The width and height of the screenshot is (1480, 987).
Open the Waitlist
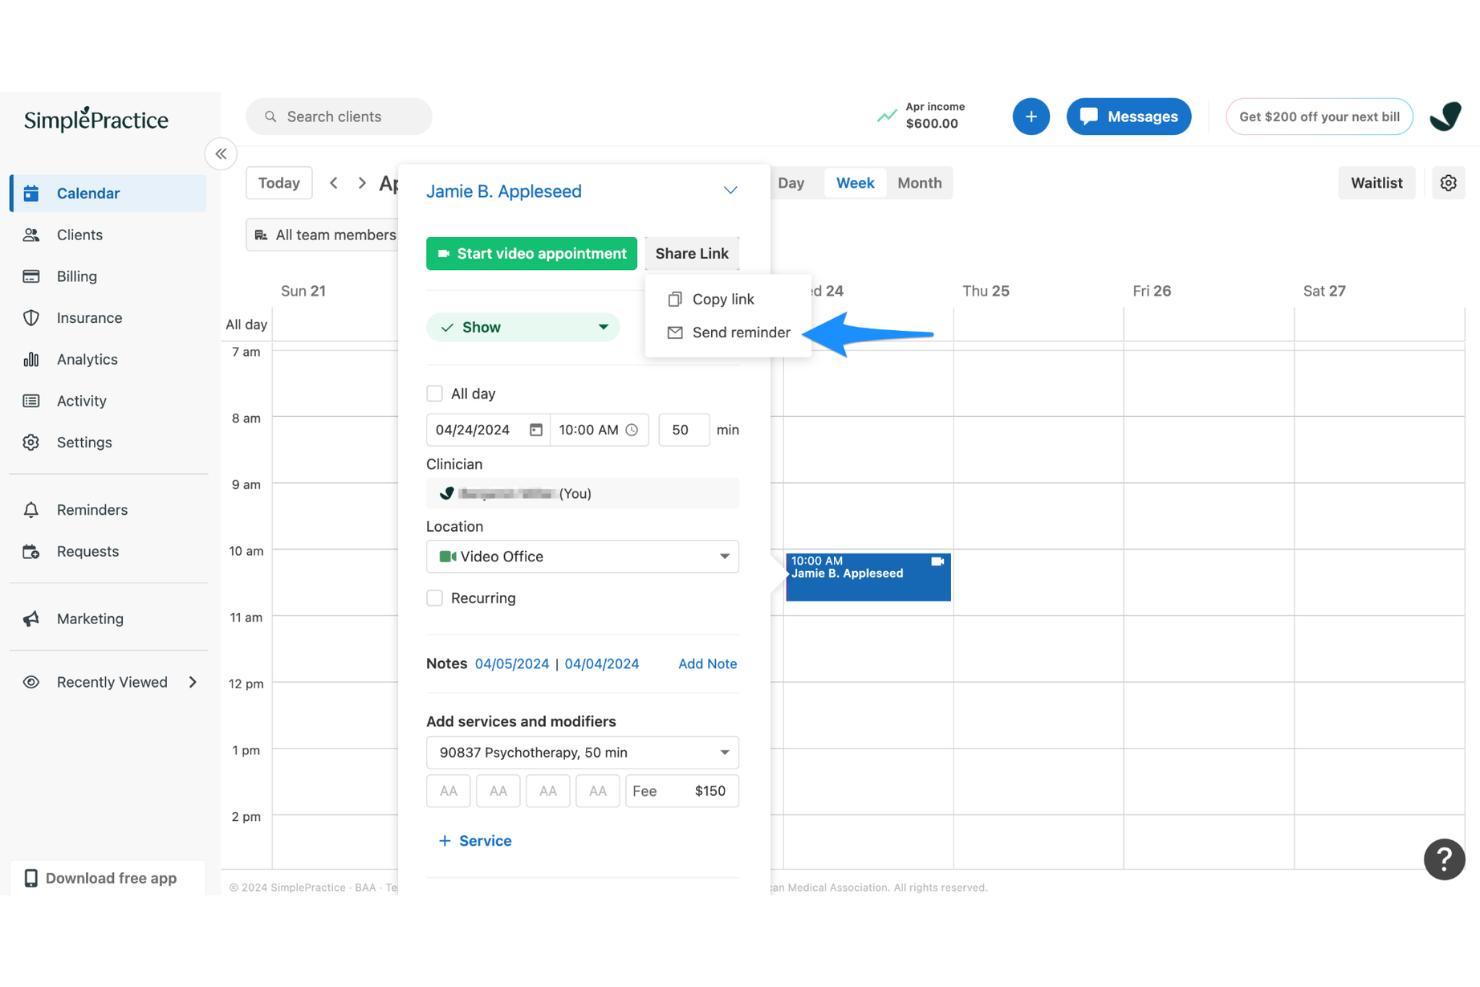point(1376,183)
